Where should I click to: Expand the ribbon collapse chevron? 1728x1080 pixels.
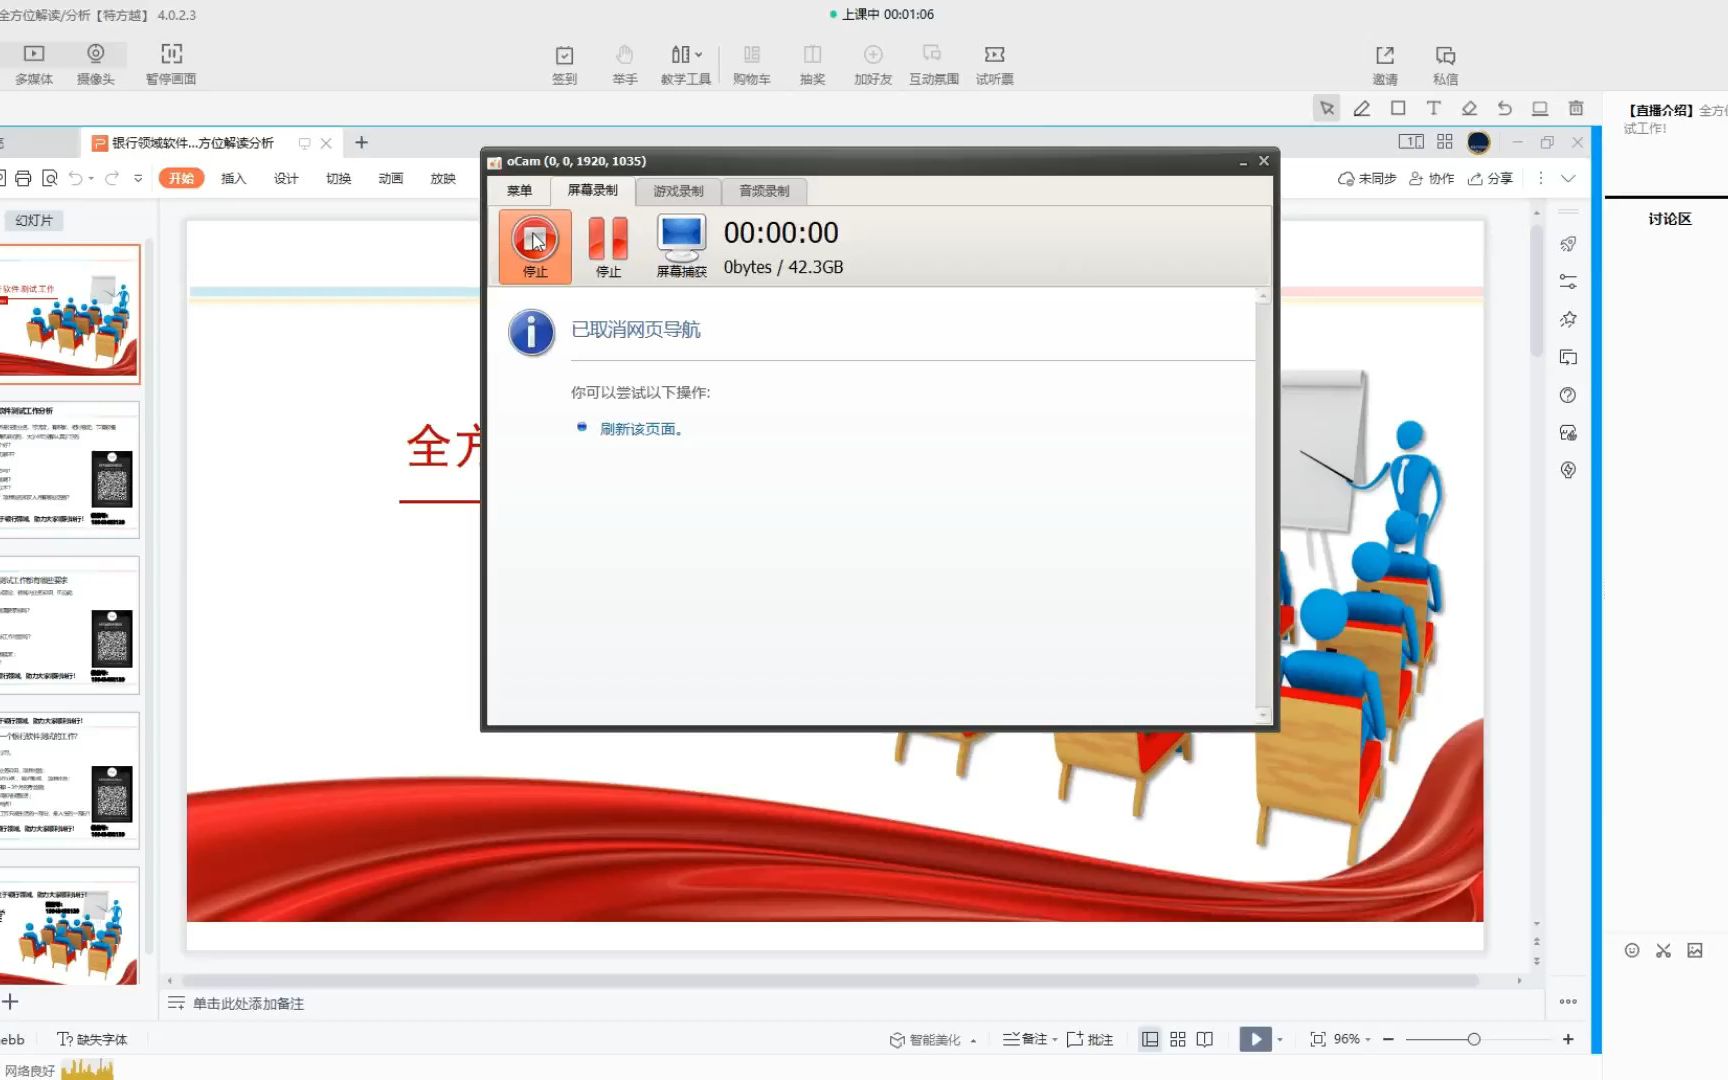click(1568, 178)
